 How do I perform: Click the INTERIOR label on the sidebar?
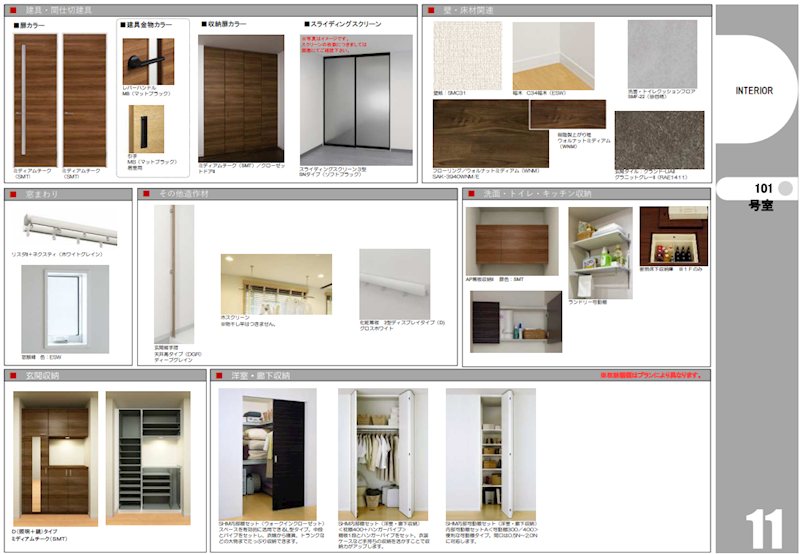click(753, 90)
